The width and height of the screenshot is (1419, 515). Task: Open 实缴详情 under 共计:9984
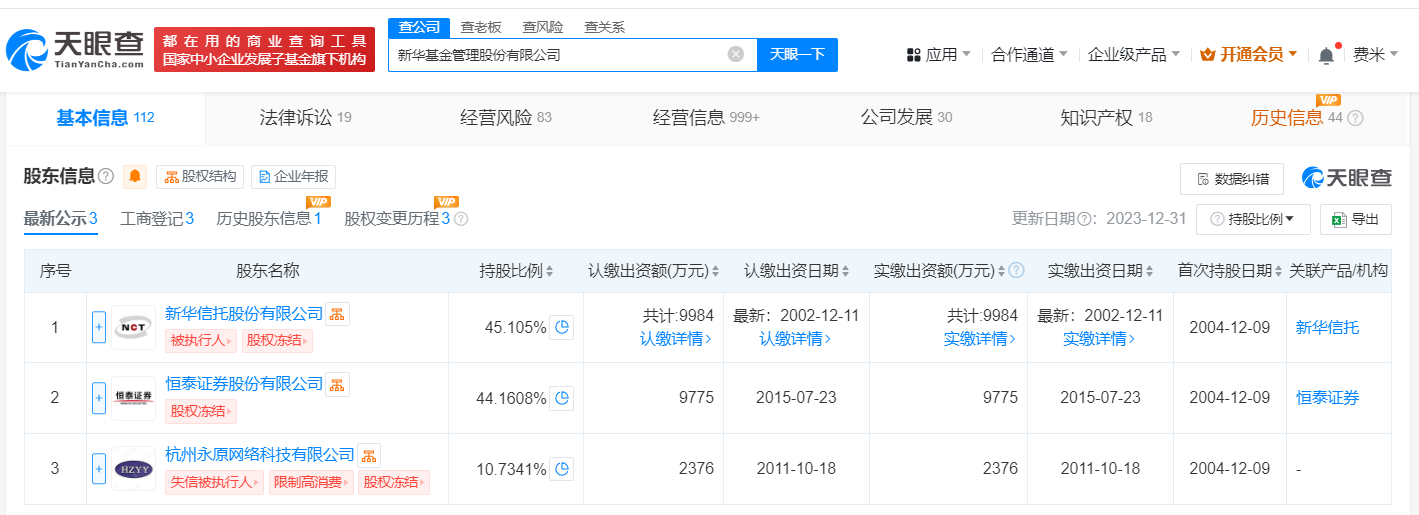(x=979, y=339)
